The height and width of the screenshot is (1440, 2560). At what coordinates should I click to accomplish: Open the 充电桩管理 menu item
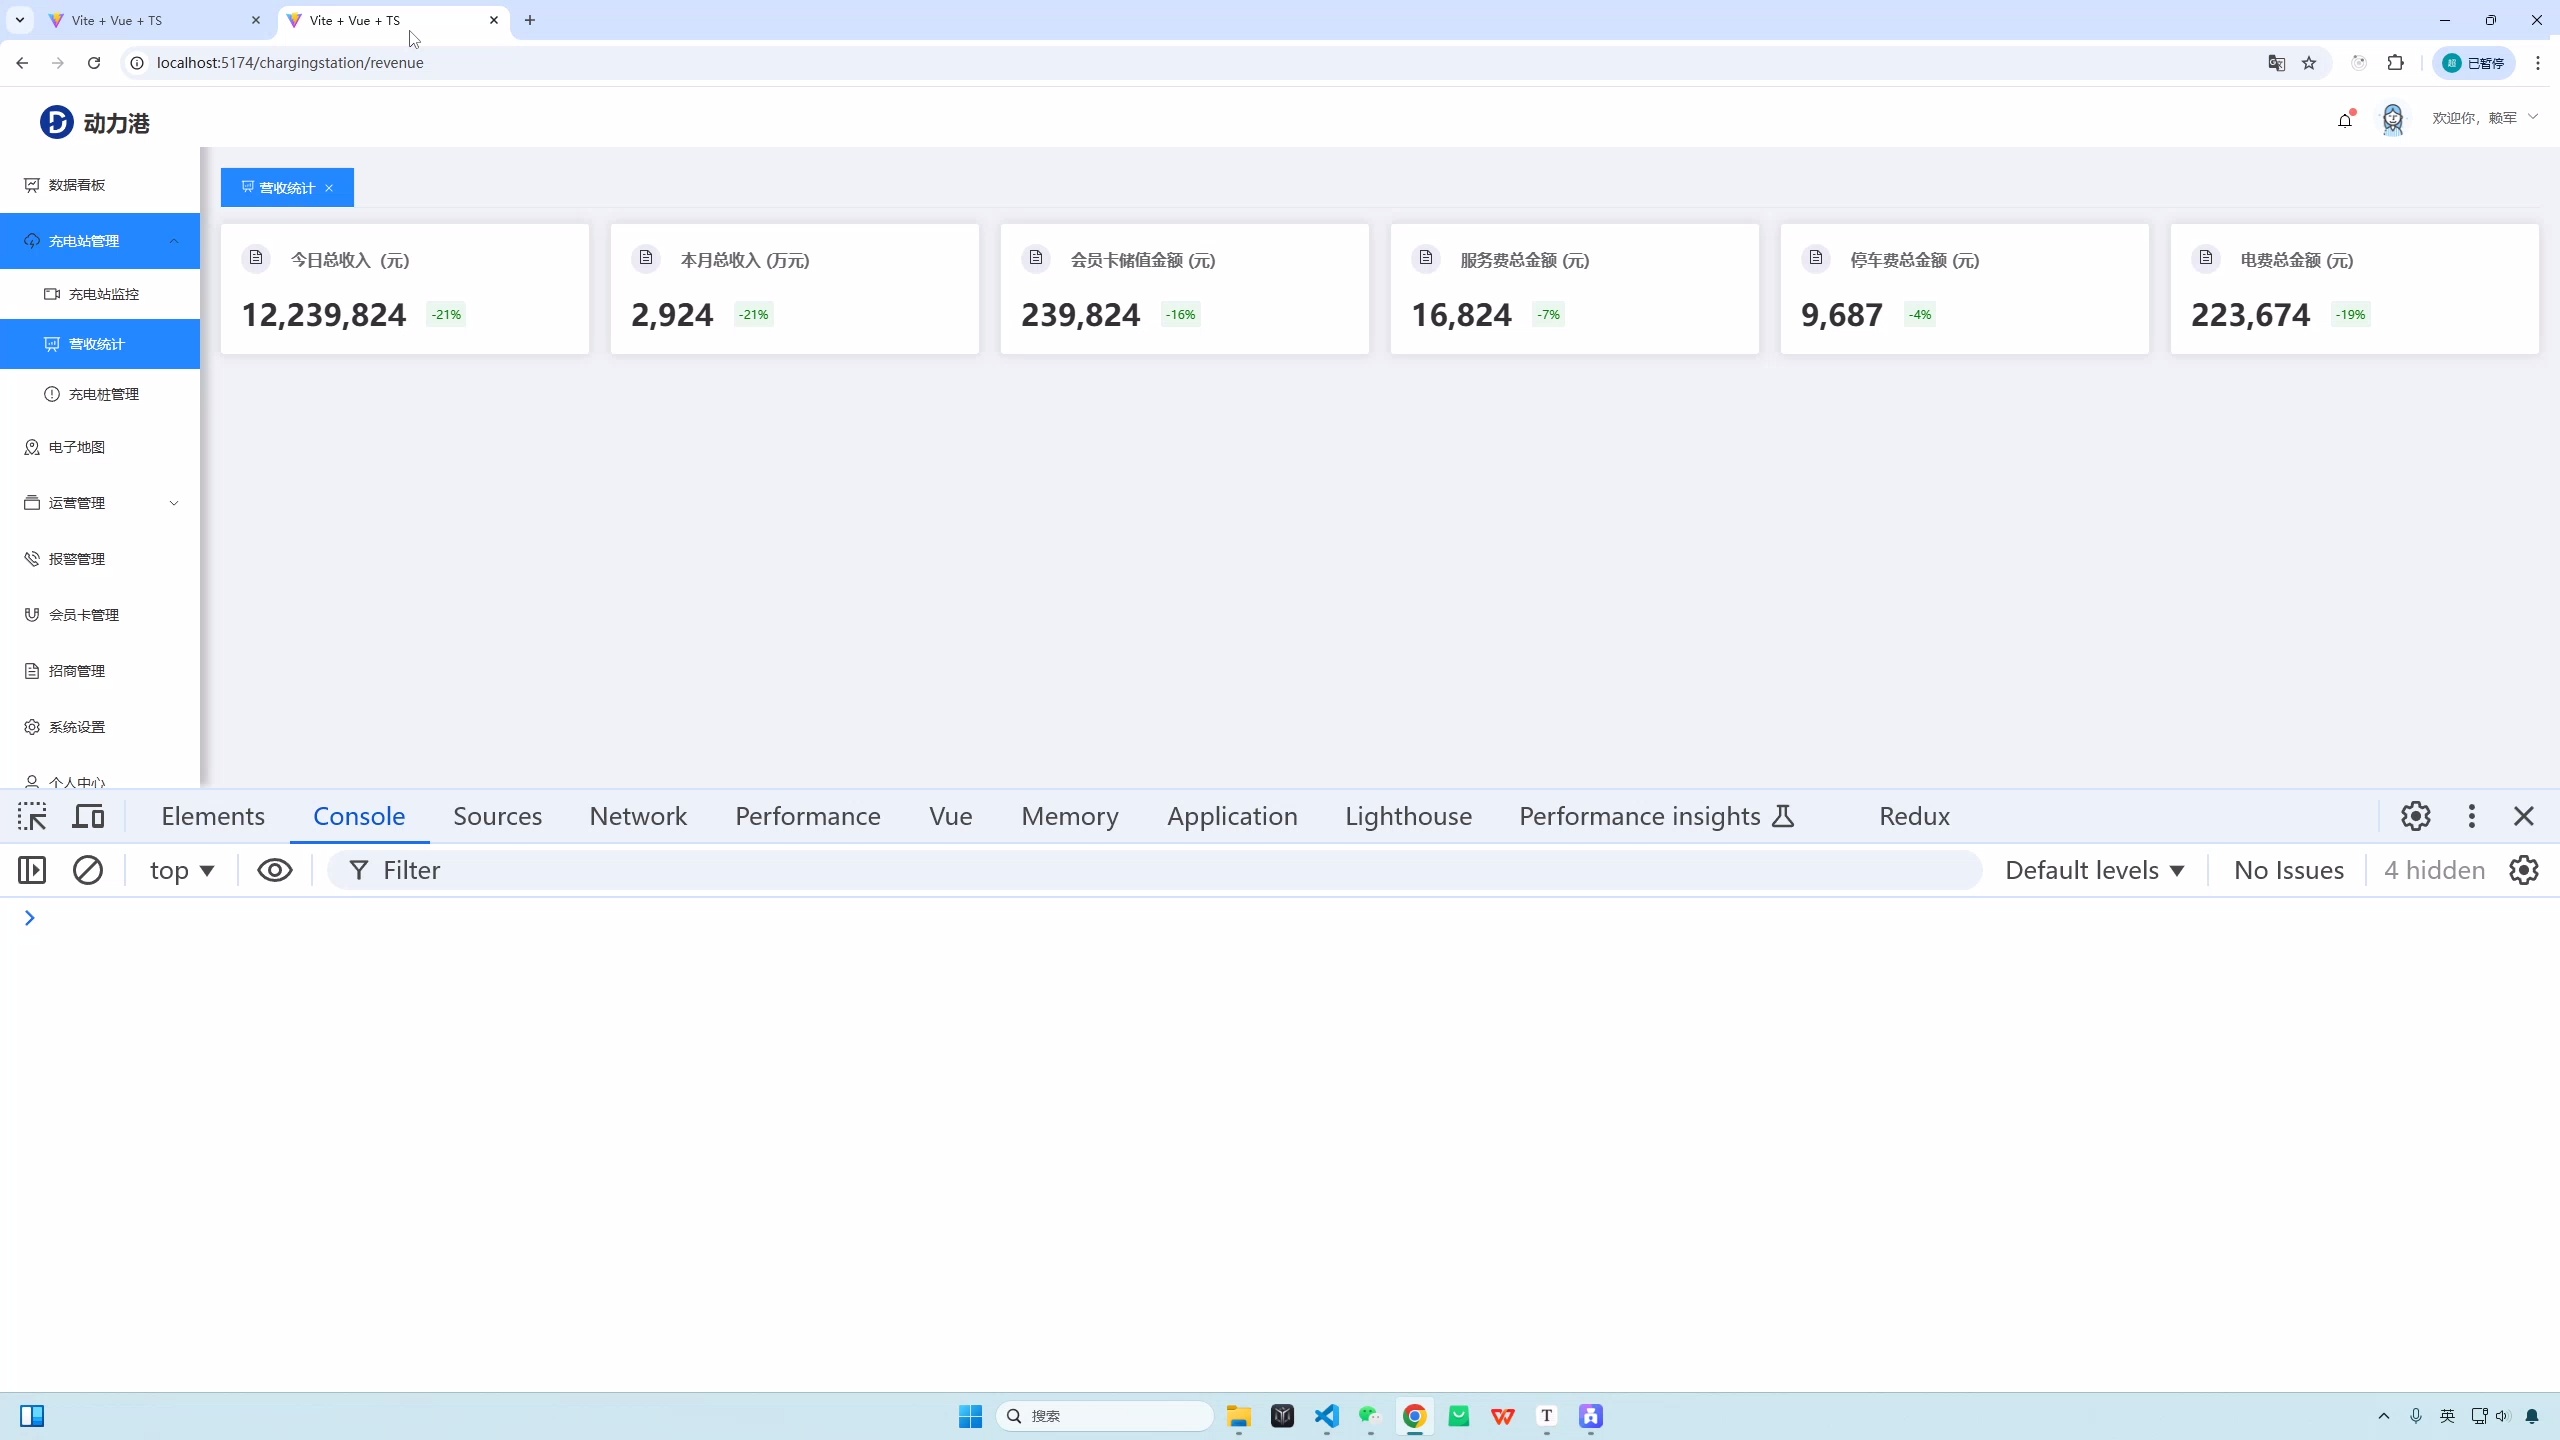(103, 394)
